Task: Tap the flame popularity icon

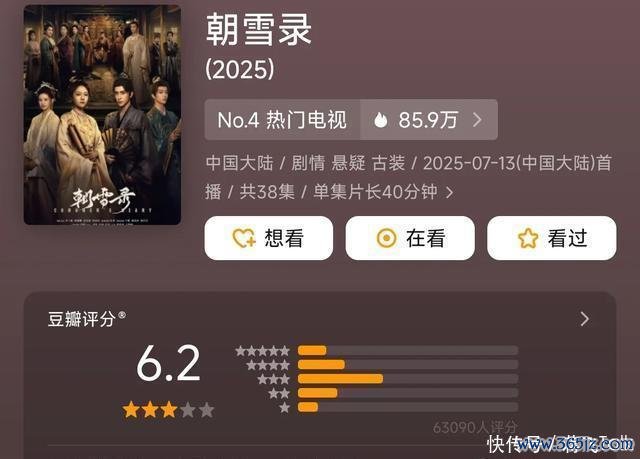Action: 380,120
